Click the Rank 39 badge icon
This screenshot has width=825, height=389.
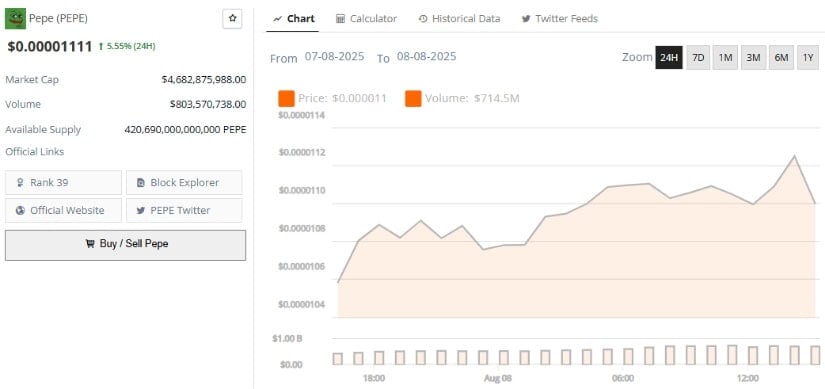point(21,183)
